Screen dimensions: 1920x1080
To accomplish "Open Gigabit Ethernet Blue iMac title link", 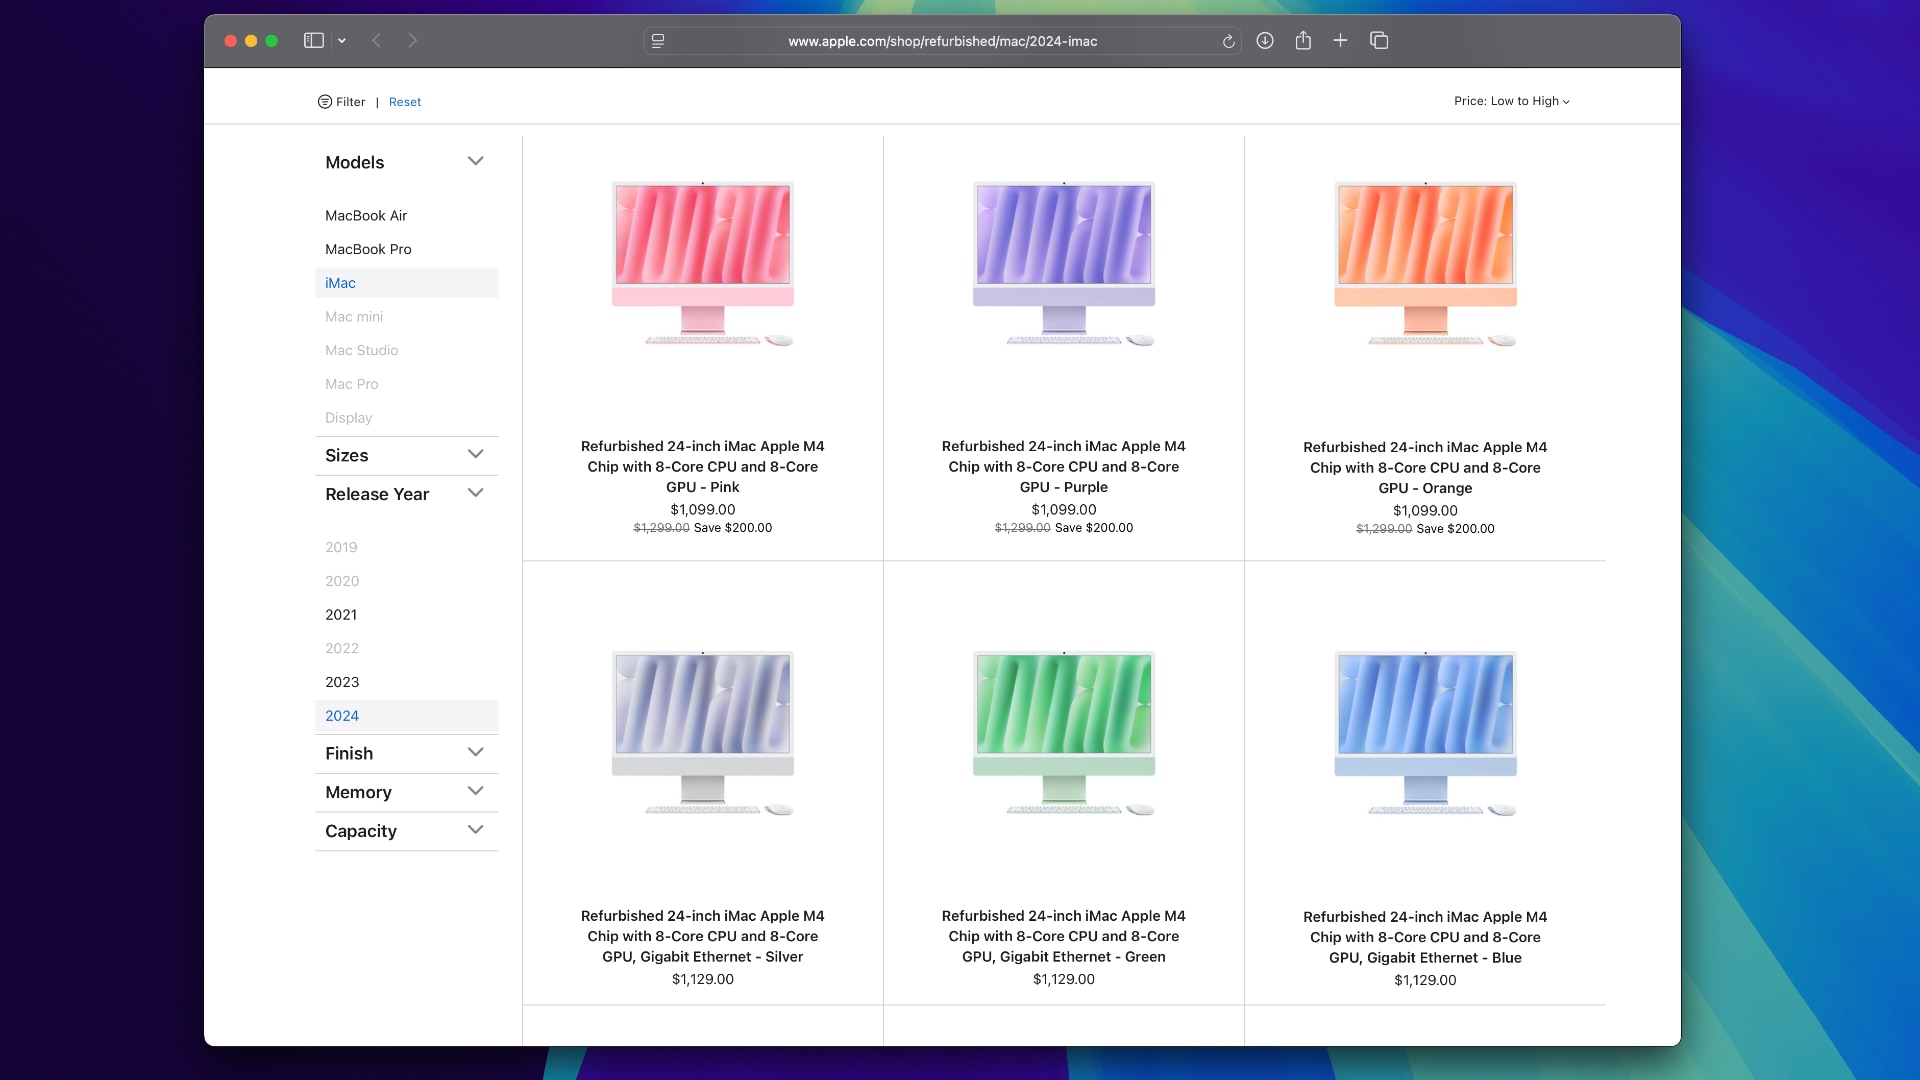I will click(1425, 937).
